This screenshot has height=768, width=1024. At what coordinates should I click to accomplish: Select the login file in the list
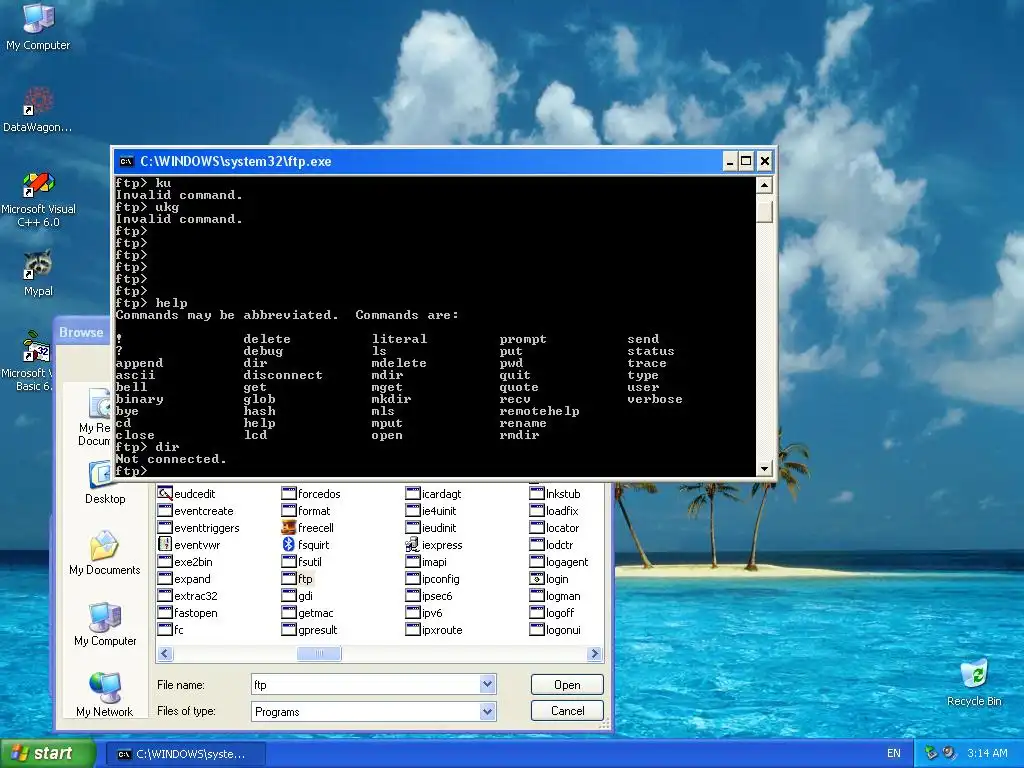click(549, 579)
